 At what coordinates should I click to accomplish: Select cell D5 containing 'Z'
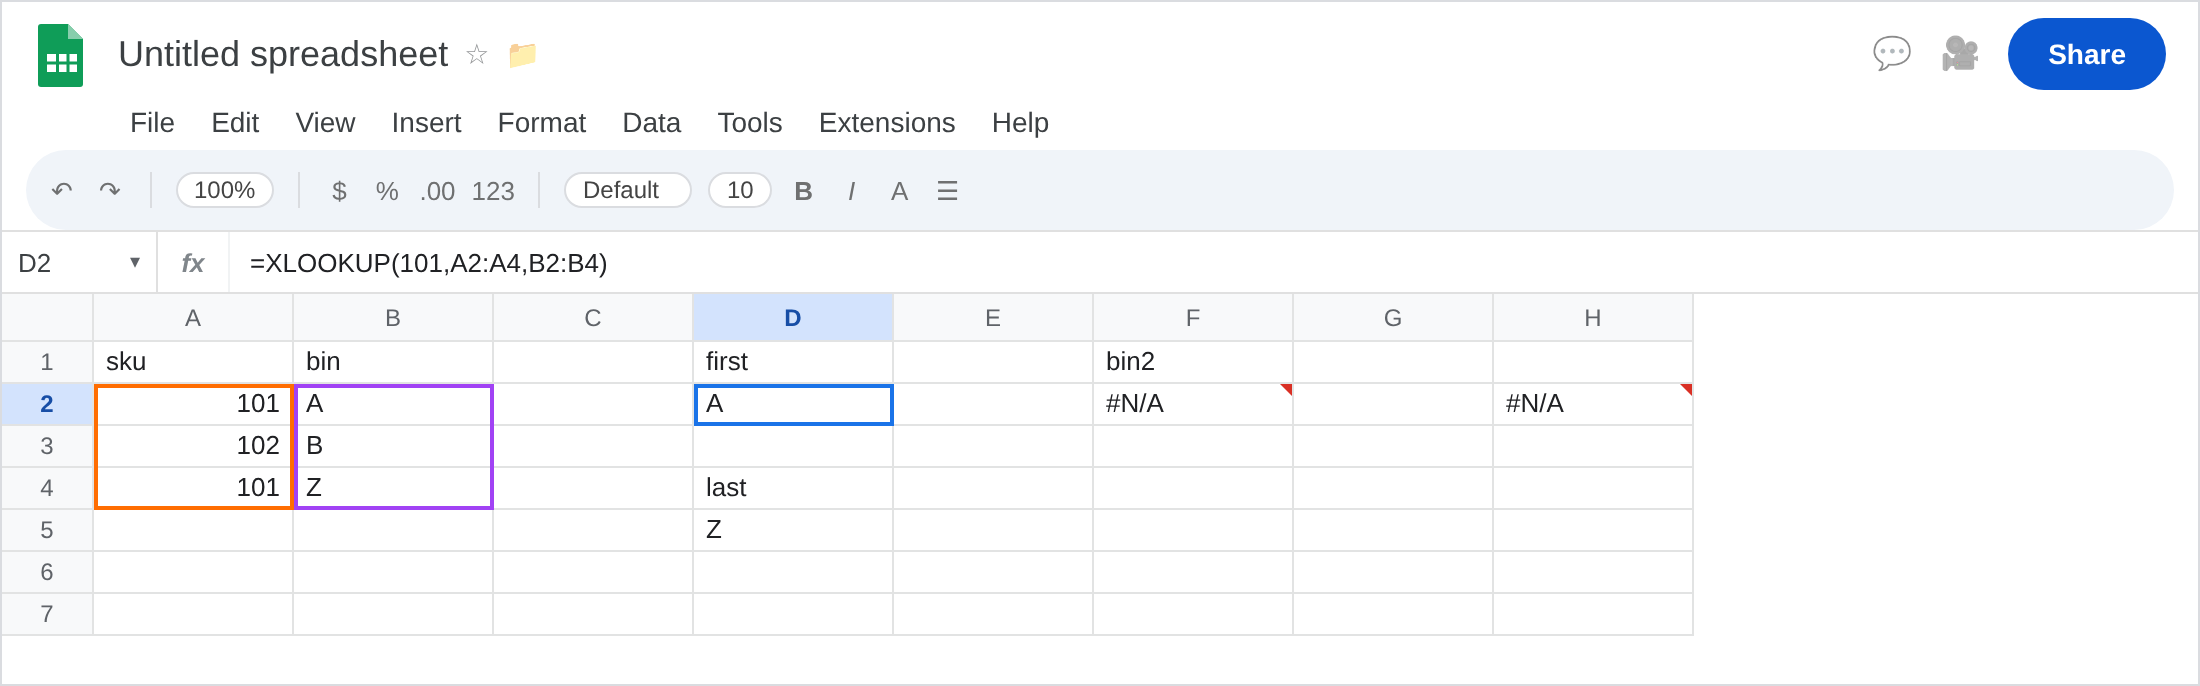[793, 530]
